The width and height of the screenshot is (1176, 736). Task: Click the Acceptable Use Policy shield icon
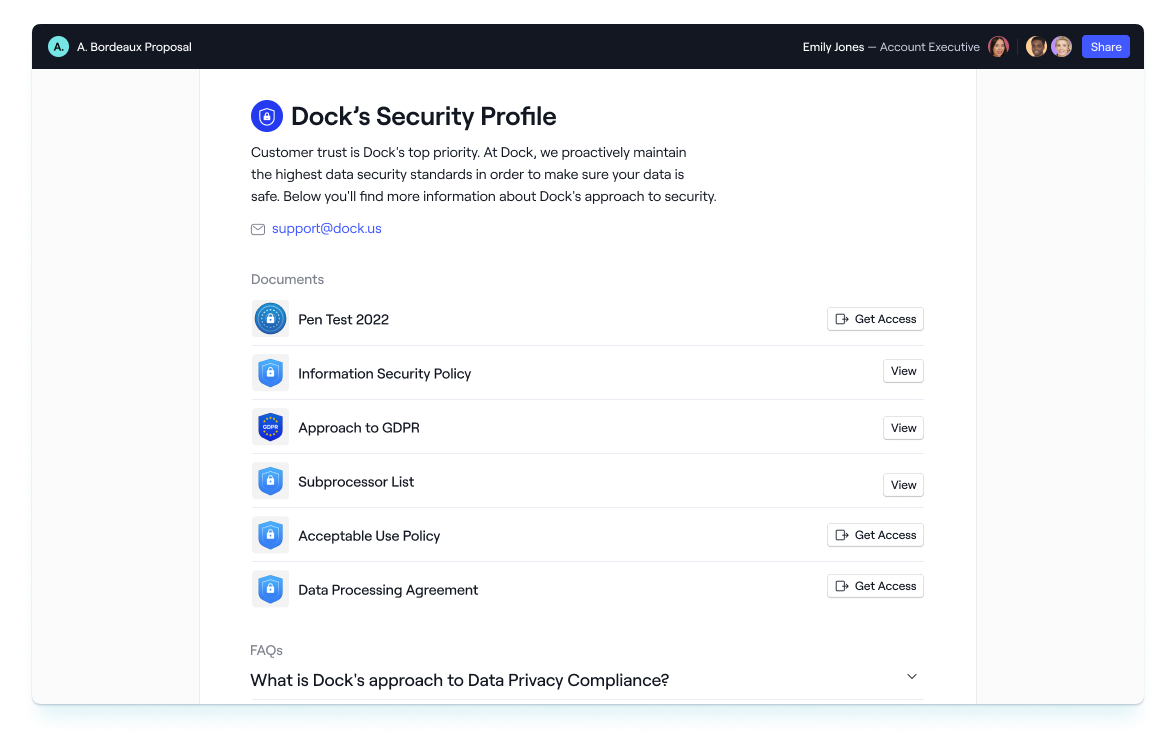270,535
